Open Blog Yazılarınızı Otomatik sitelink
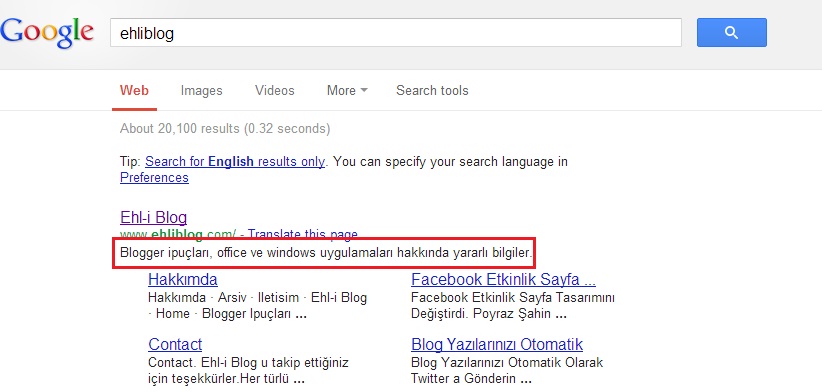 [x=497, y=344]
